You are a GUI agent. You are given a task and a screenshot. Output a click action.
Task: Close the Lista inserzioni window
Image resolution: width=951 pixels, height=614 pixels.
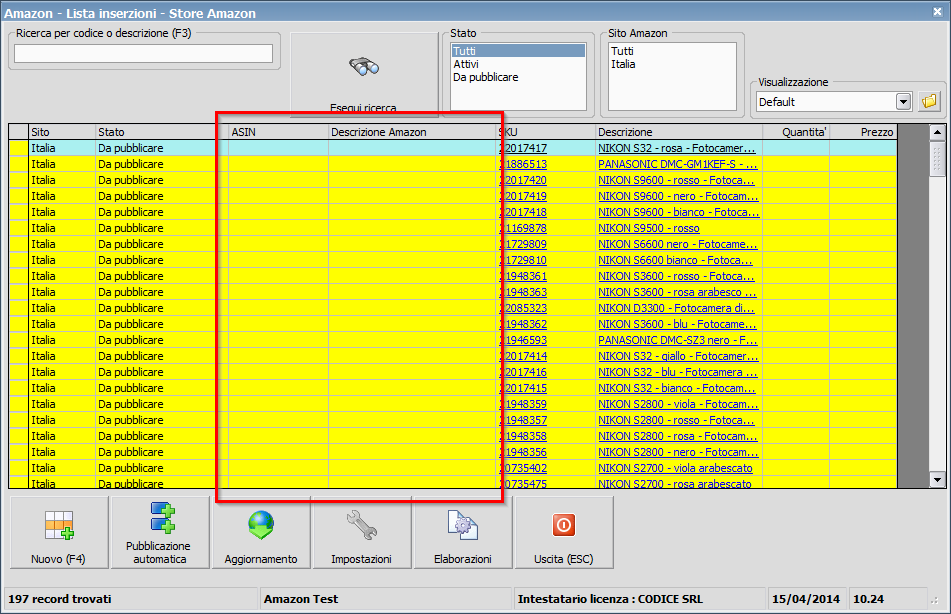938,12
